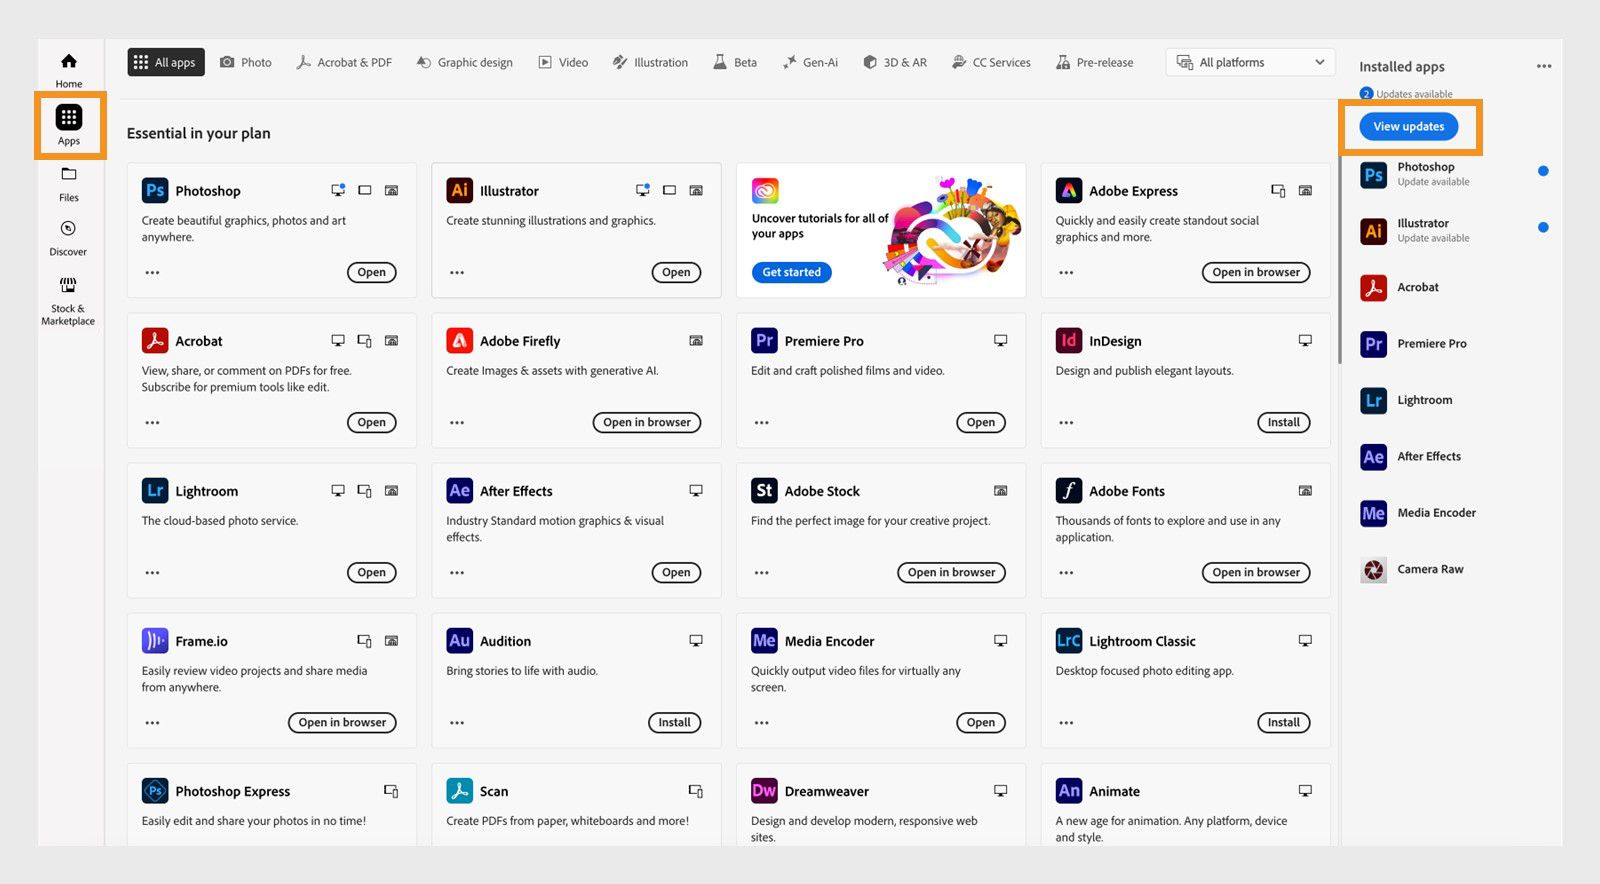Install InDesign
The image size is (1600, 884).
(x=1284, y=422)
